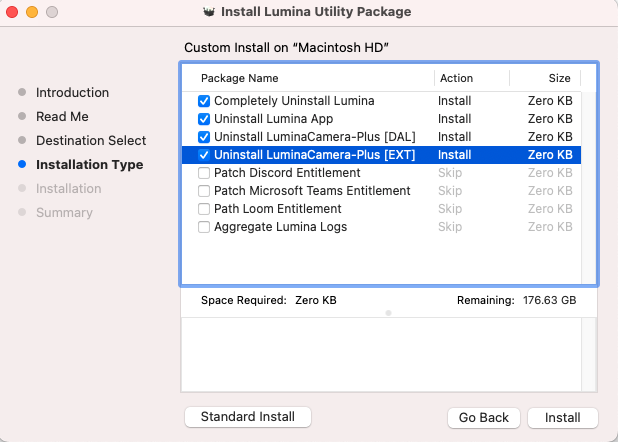Screen dimensions: 618x442
Task: Select Path Loom Entitlement row text
Action: [x=277, y=209]
